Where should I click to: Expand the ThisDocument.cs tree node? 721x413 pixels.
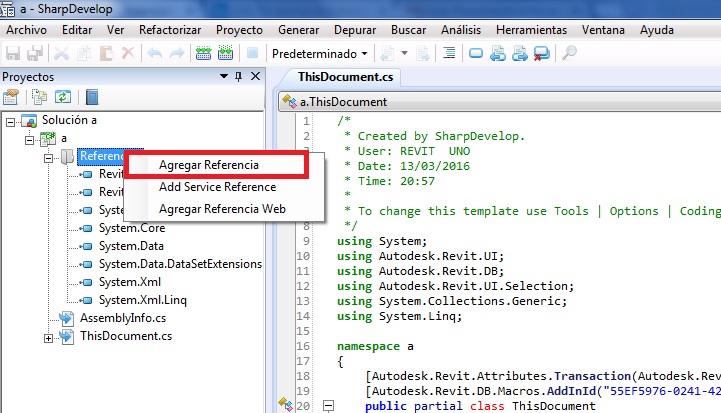[x=49, y=338]
